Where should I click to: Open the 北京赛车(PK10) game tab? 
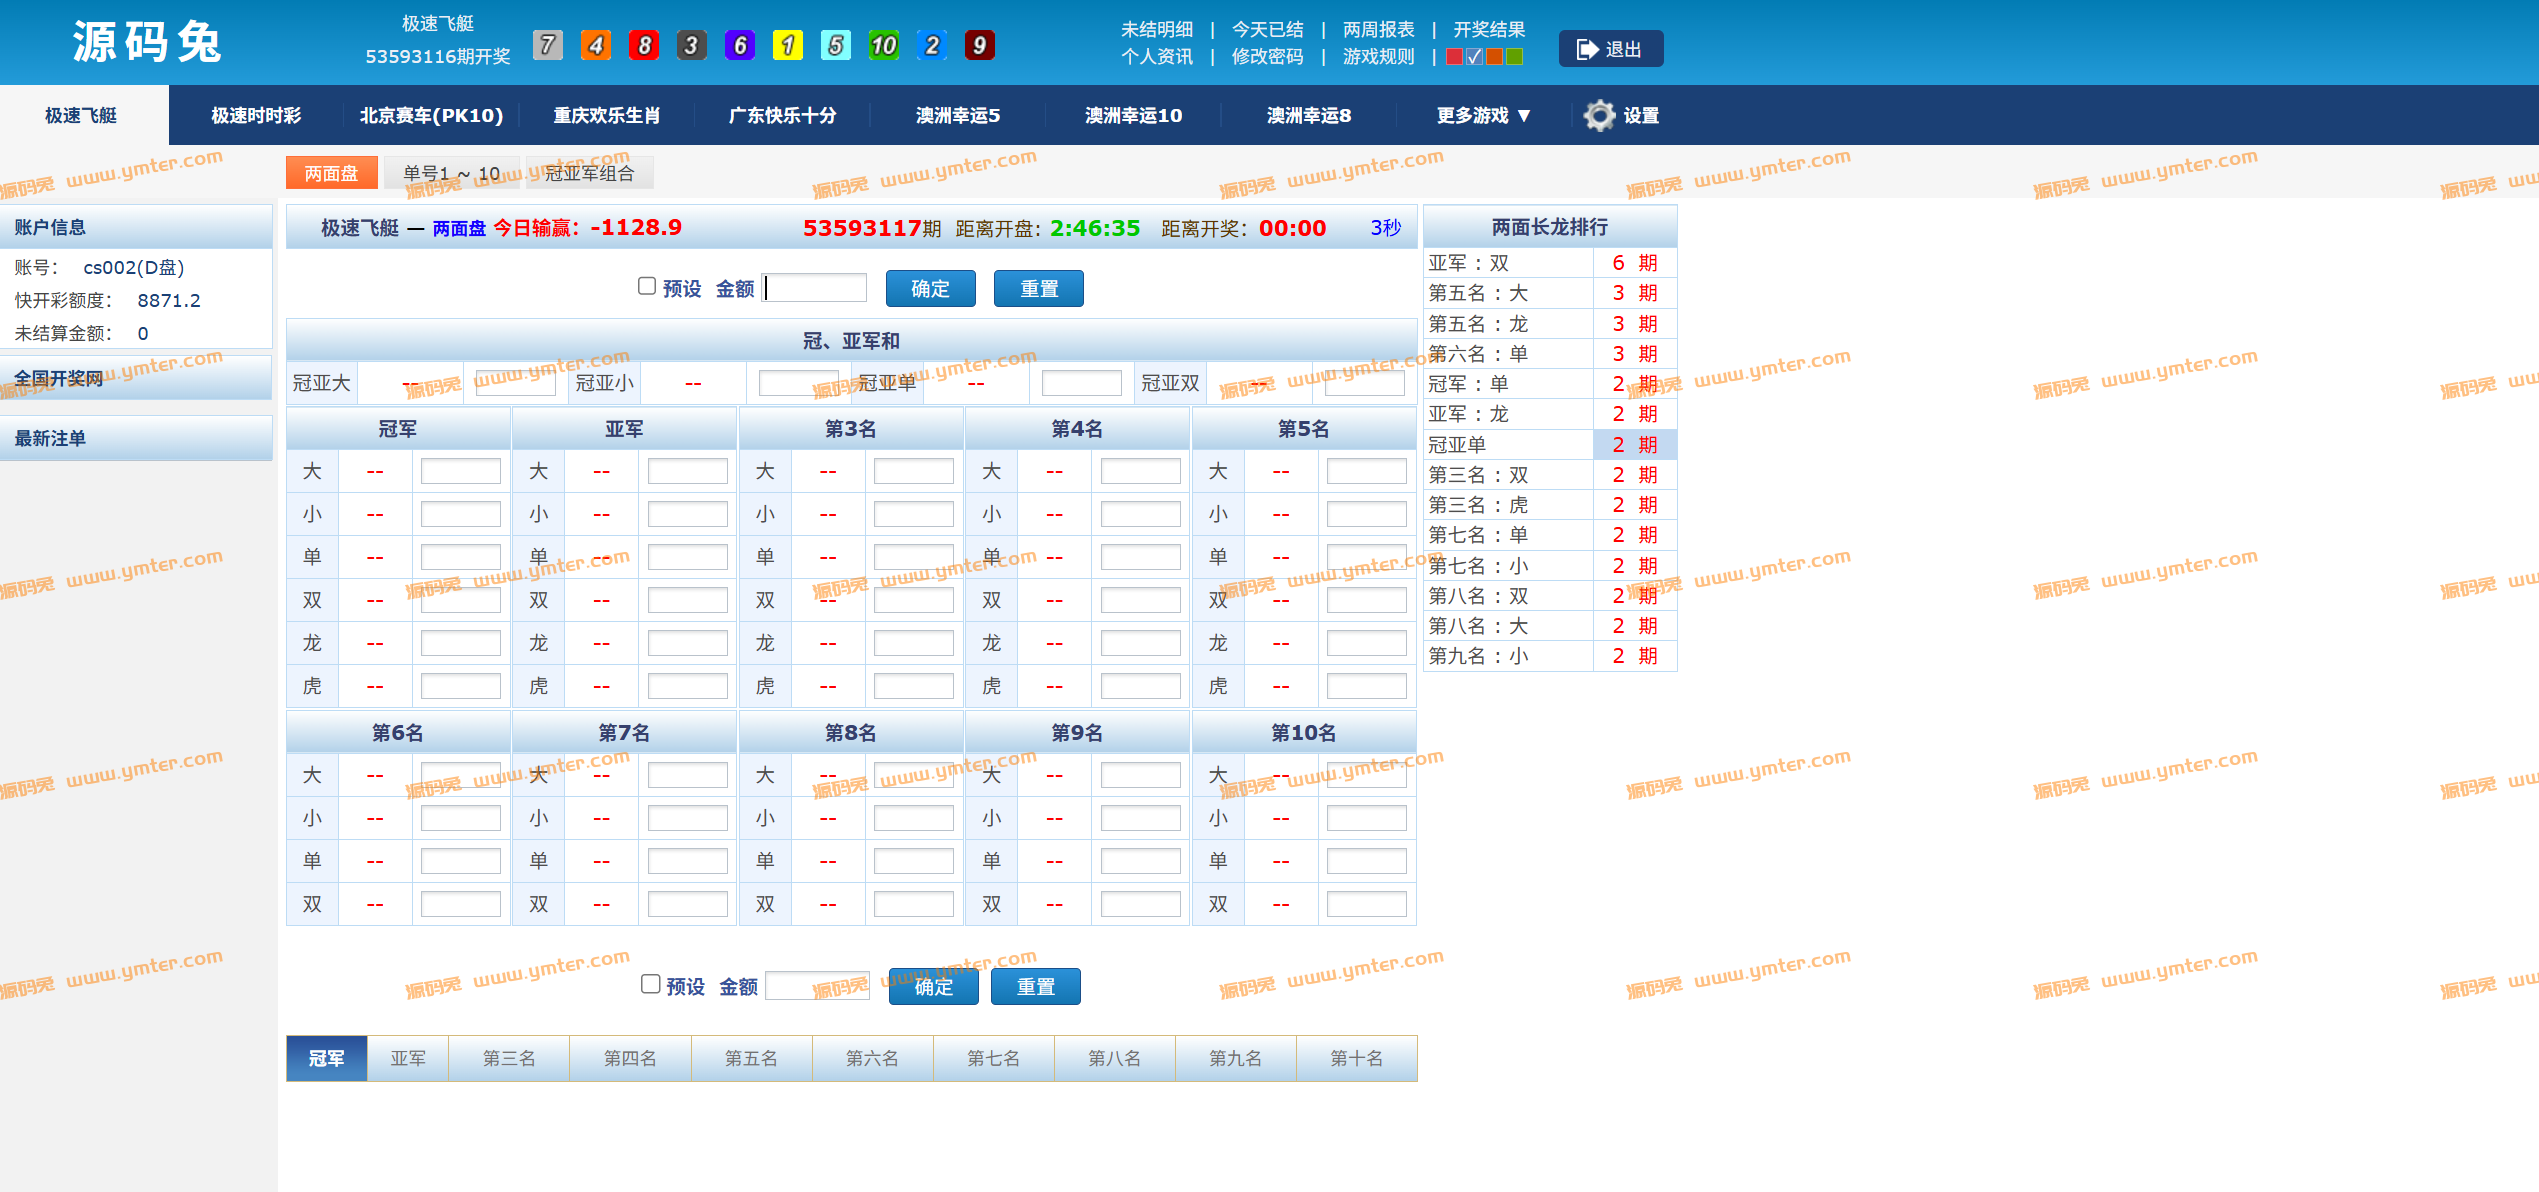431,115
